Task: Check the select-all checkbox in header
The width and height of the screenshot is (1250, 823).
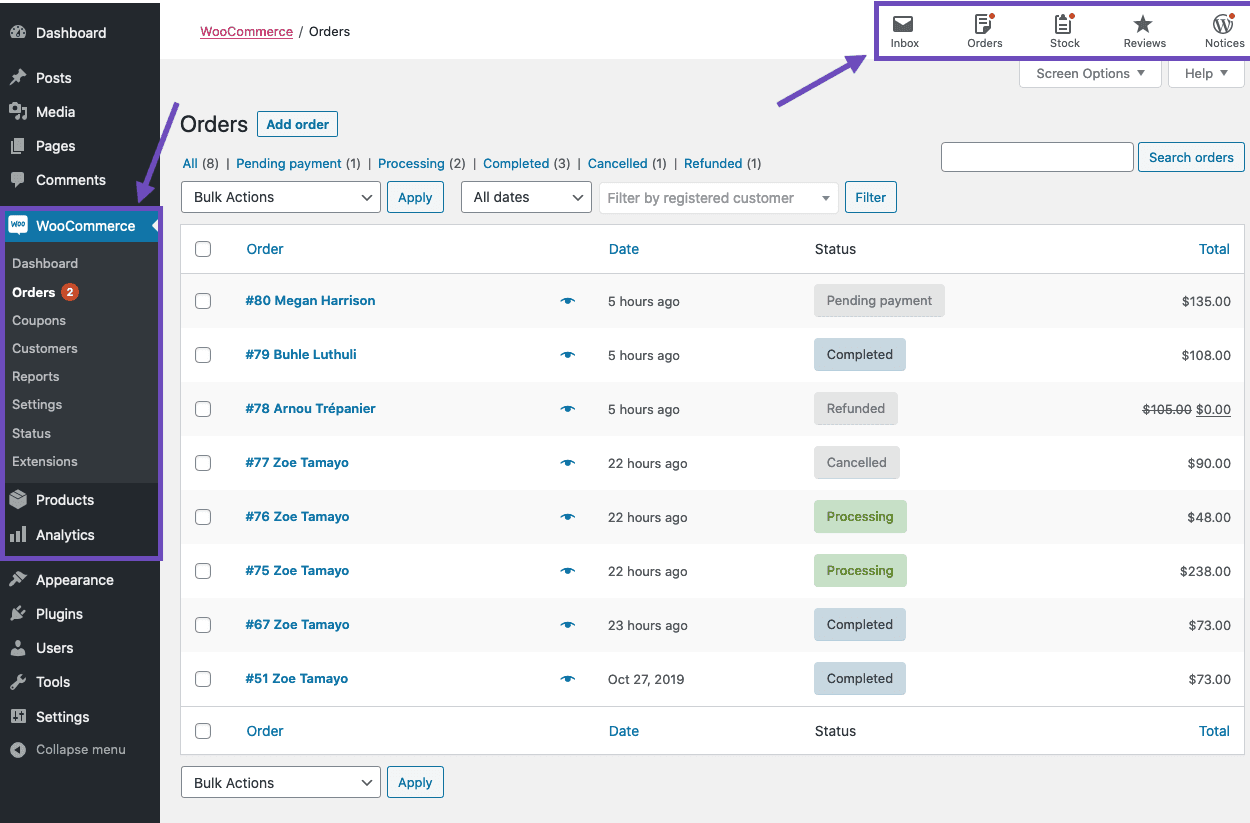Action: click(203, 249)
